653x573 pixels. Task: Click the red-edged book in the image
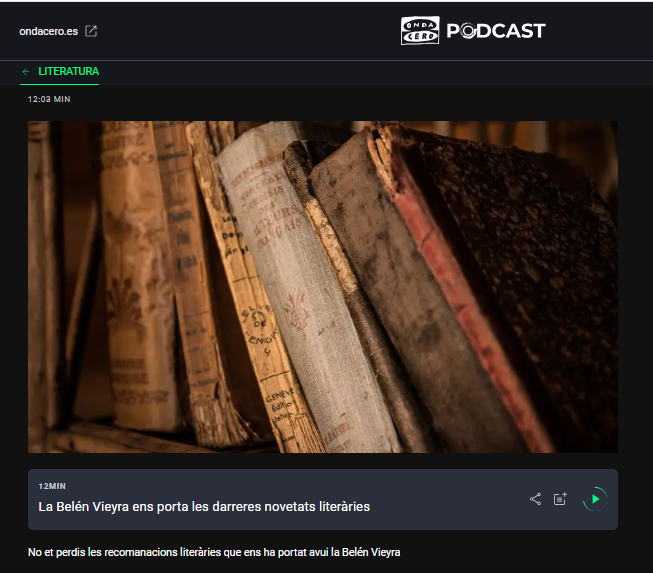[470, 300]
